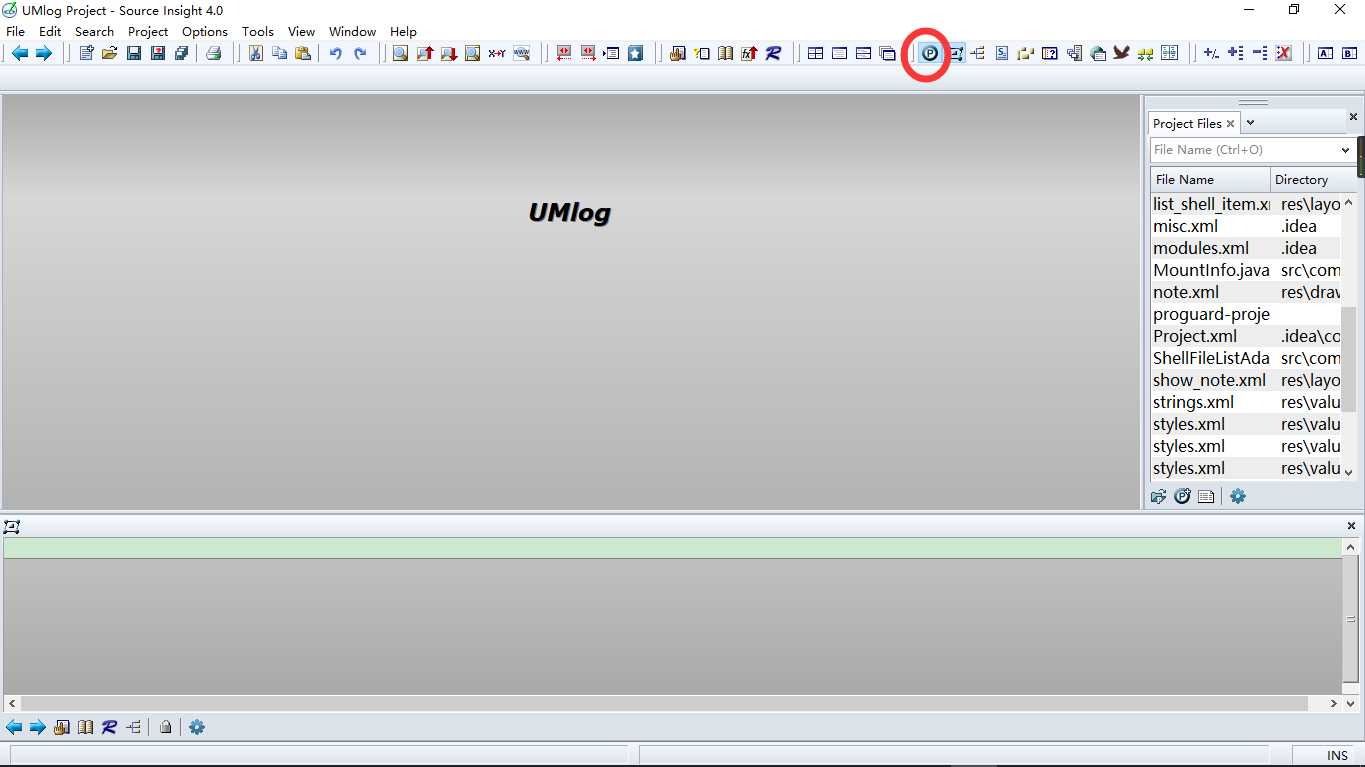Click the +/- toggle outline icon
Image resolution: width=1365 pixels, height=767 pixels.
point(1211,53)
